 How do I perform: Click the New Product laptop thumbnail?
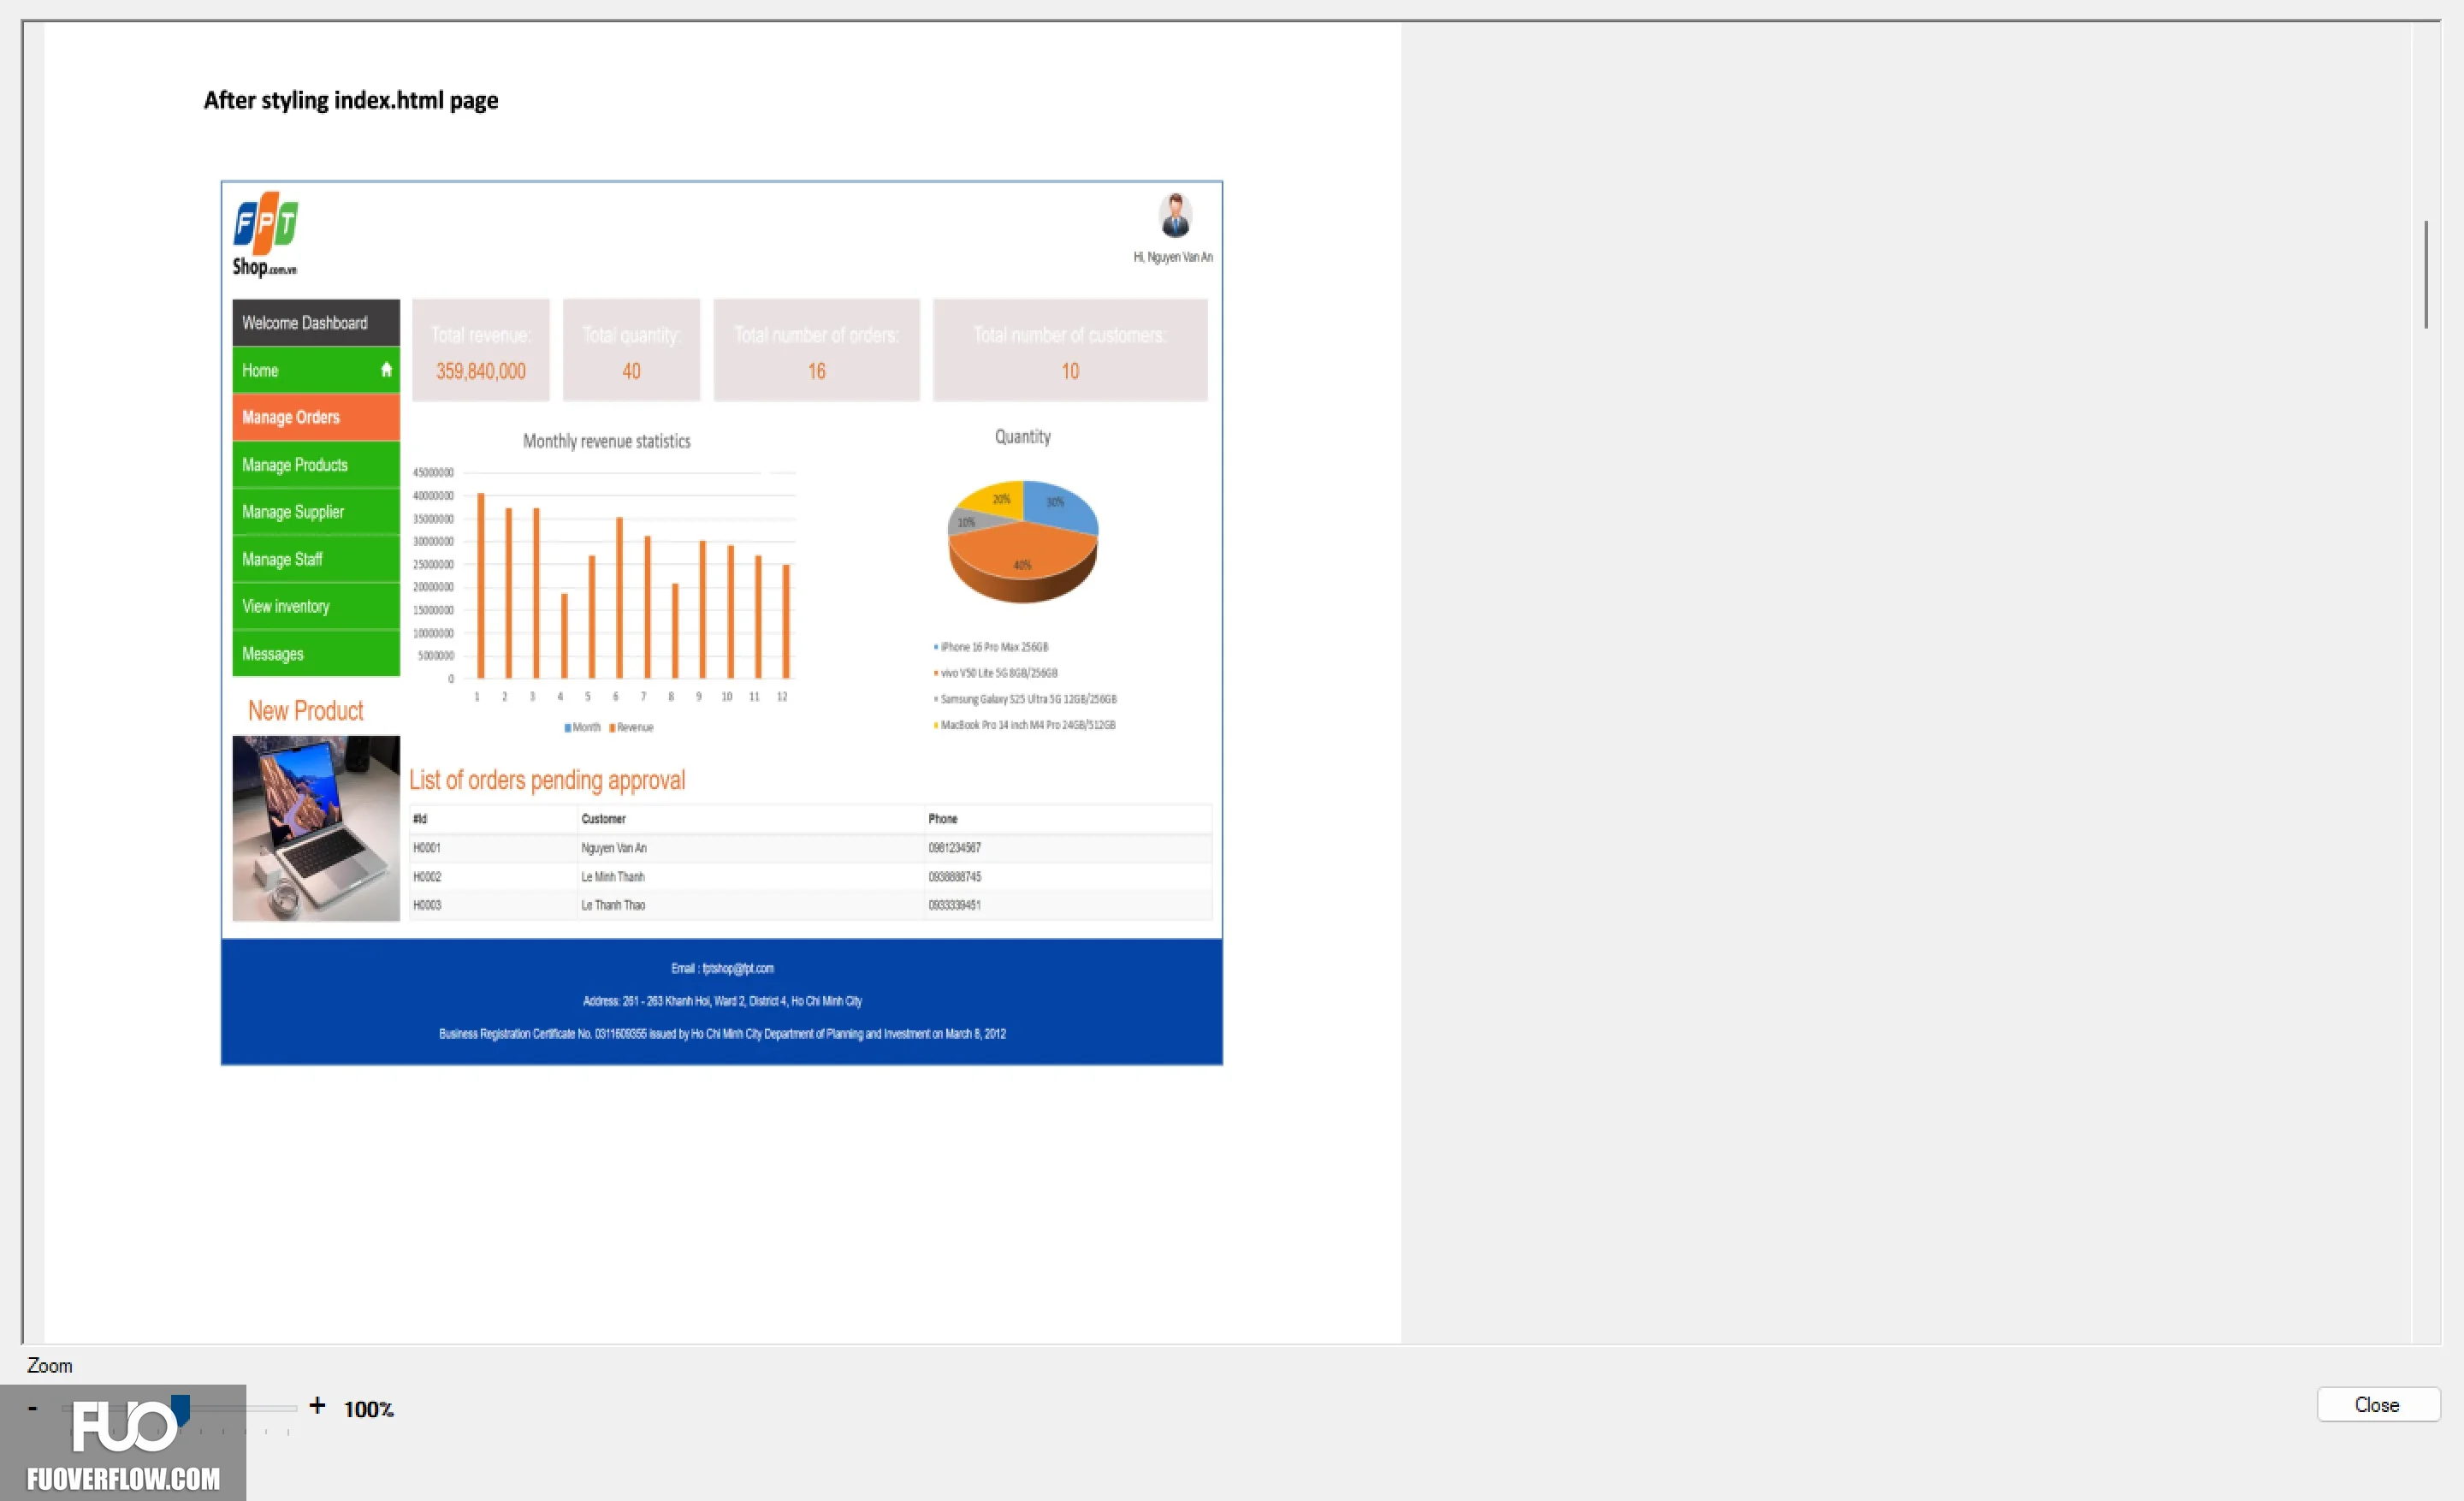(x=316, y=828)
